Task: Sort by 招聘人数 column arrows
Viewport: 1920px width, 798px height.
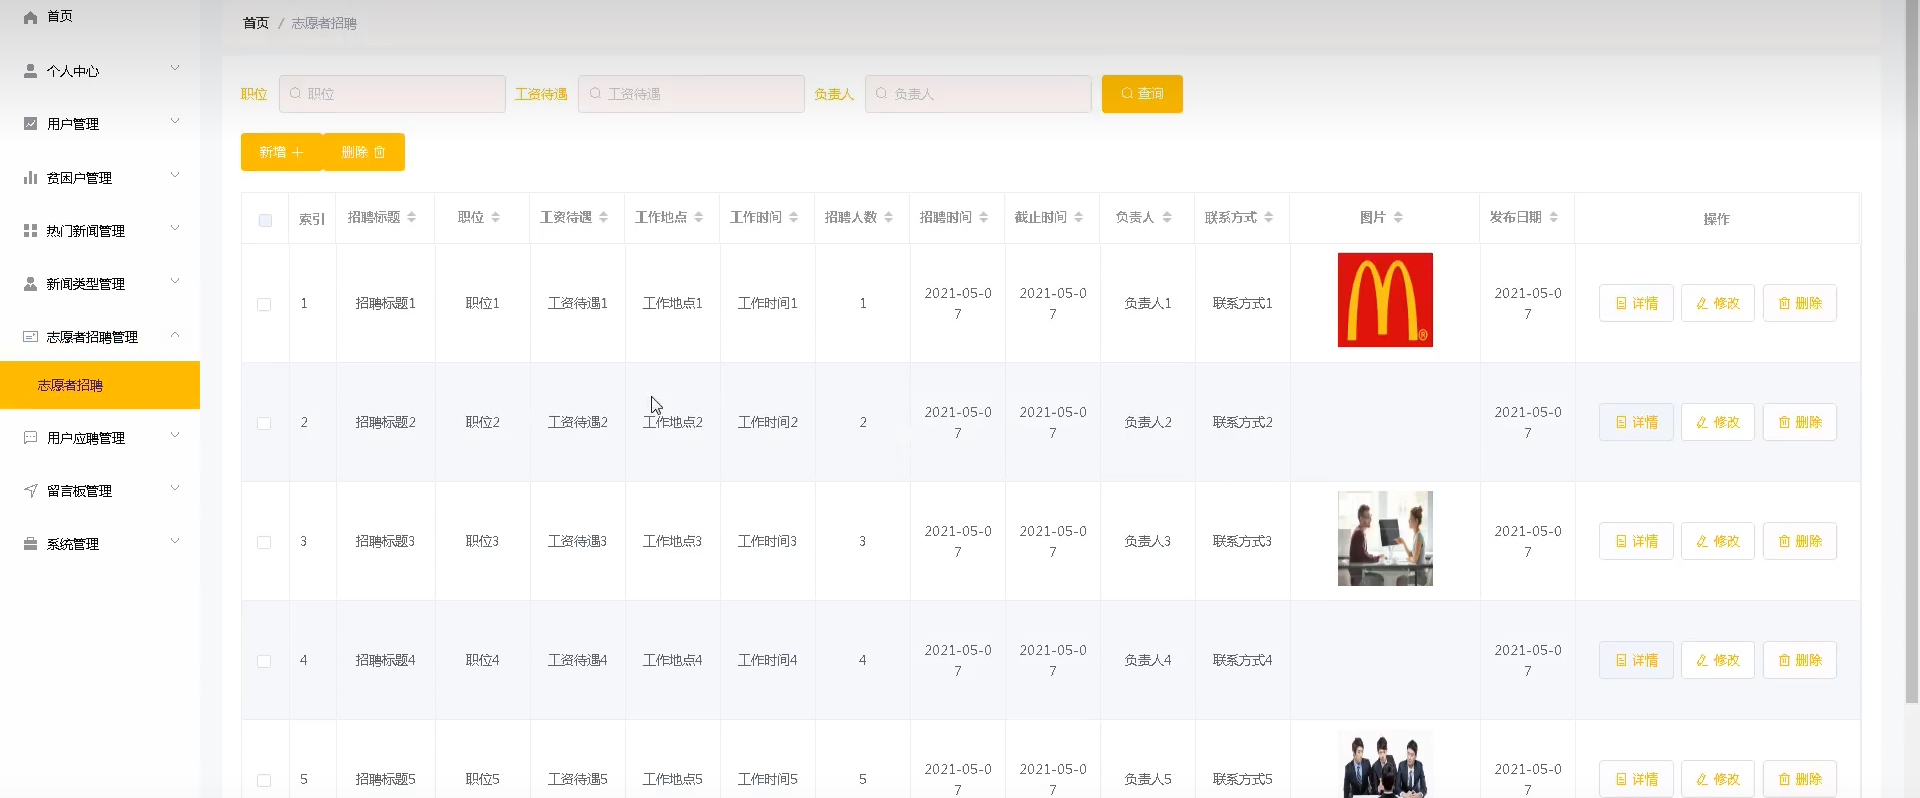Action: pyautogui.click(x=889, y=217)
